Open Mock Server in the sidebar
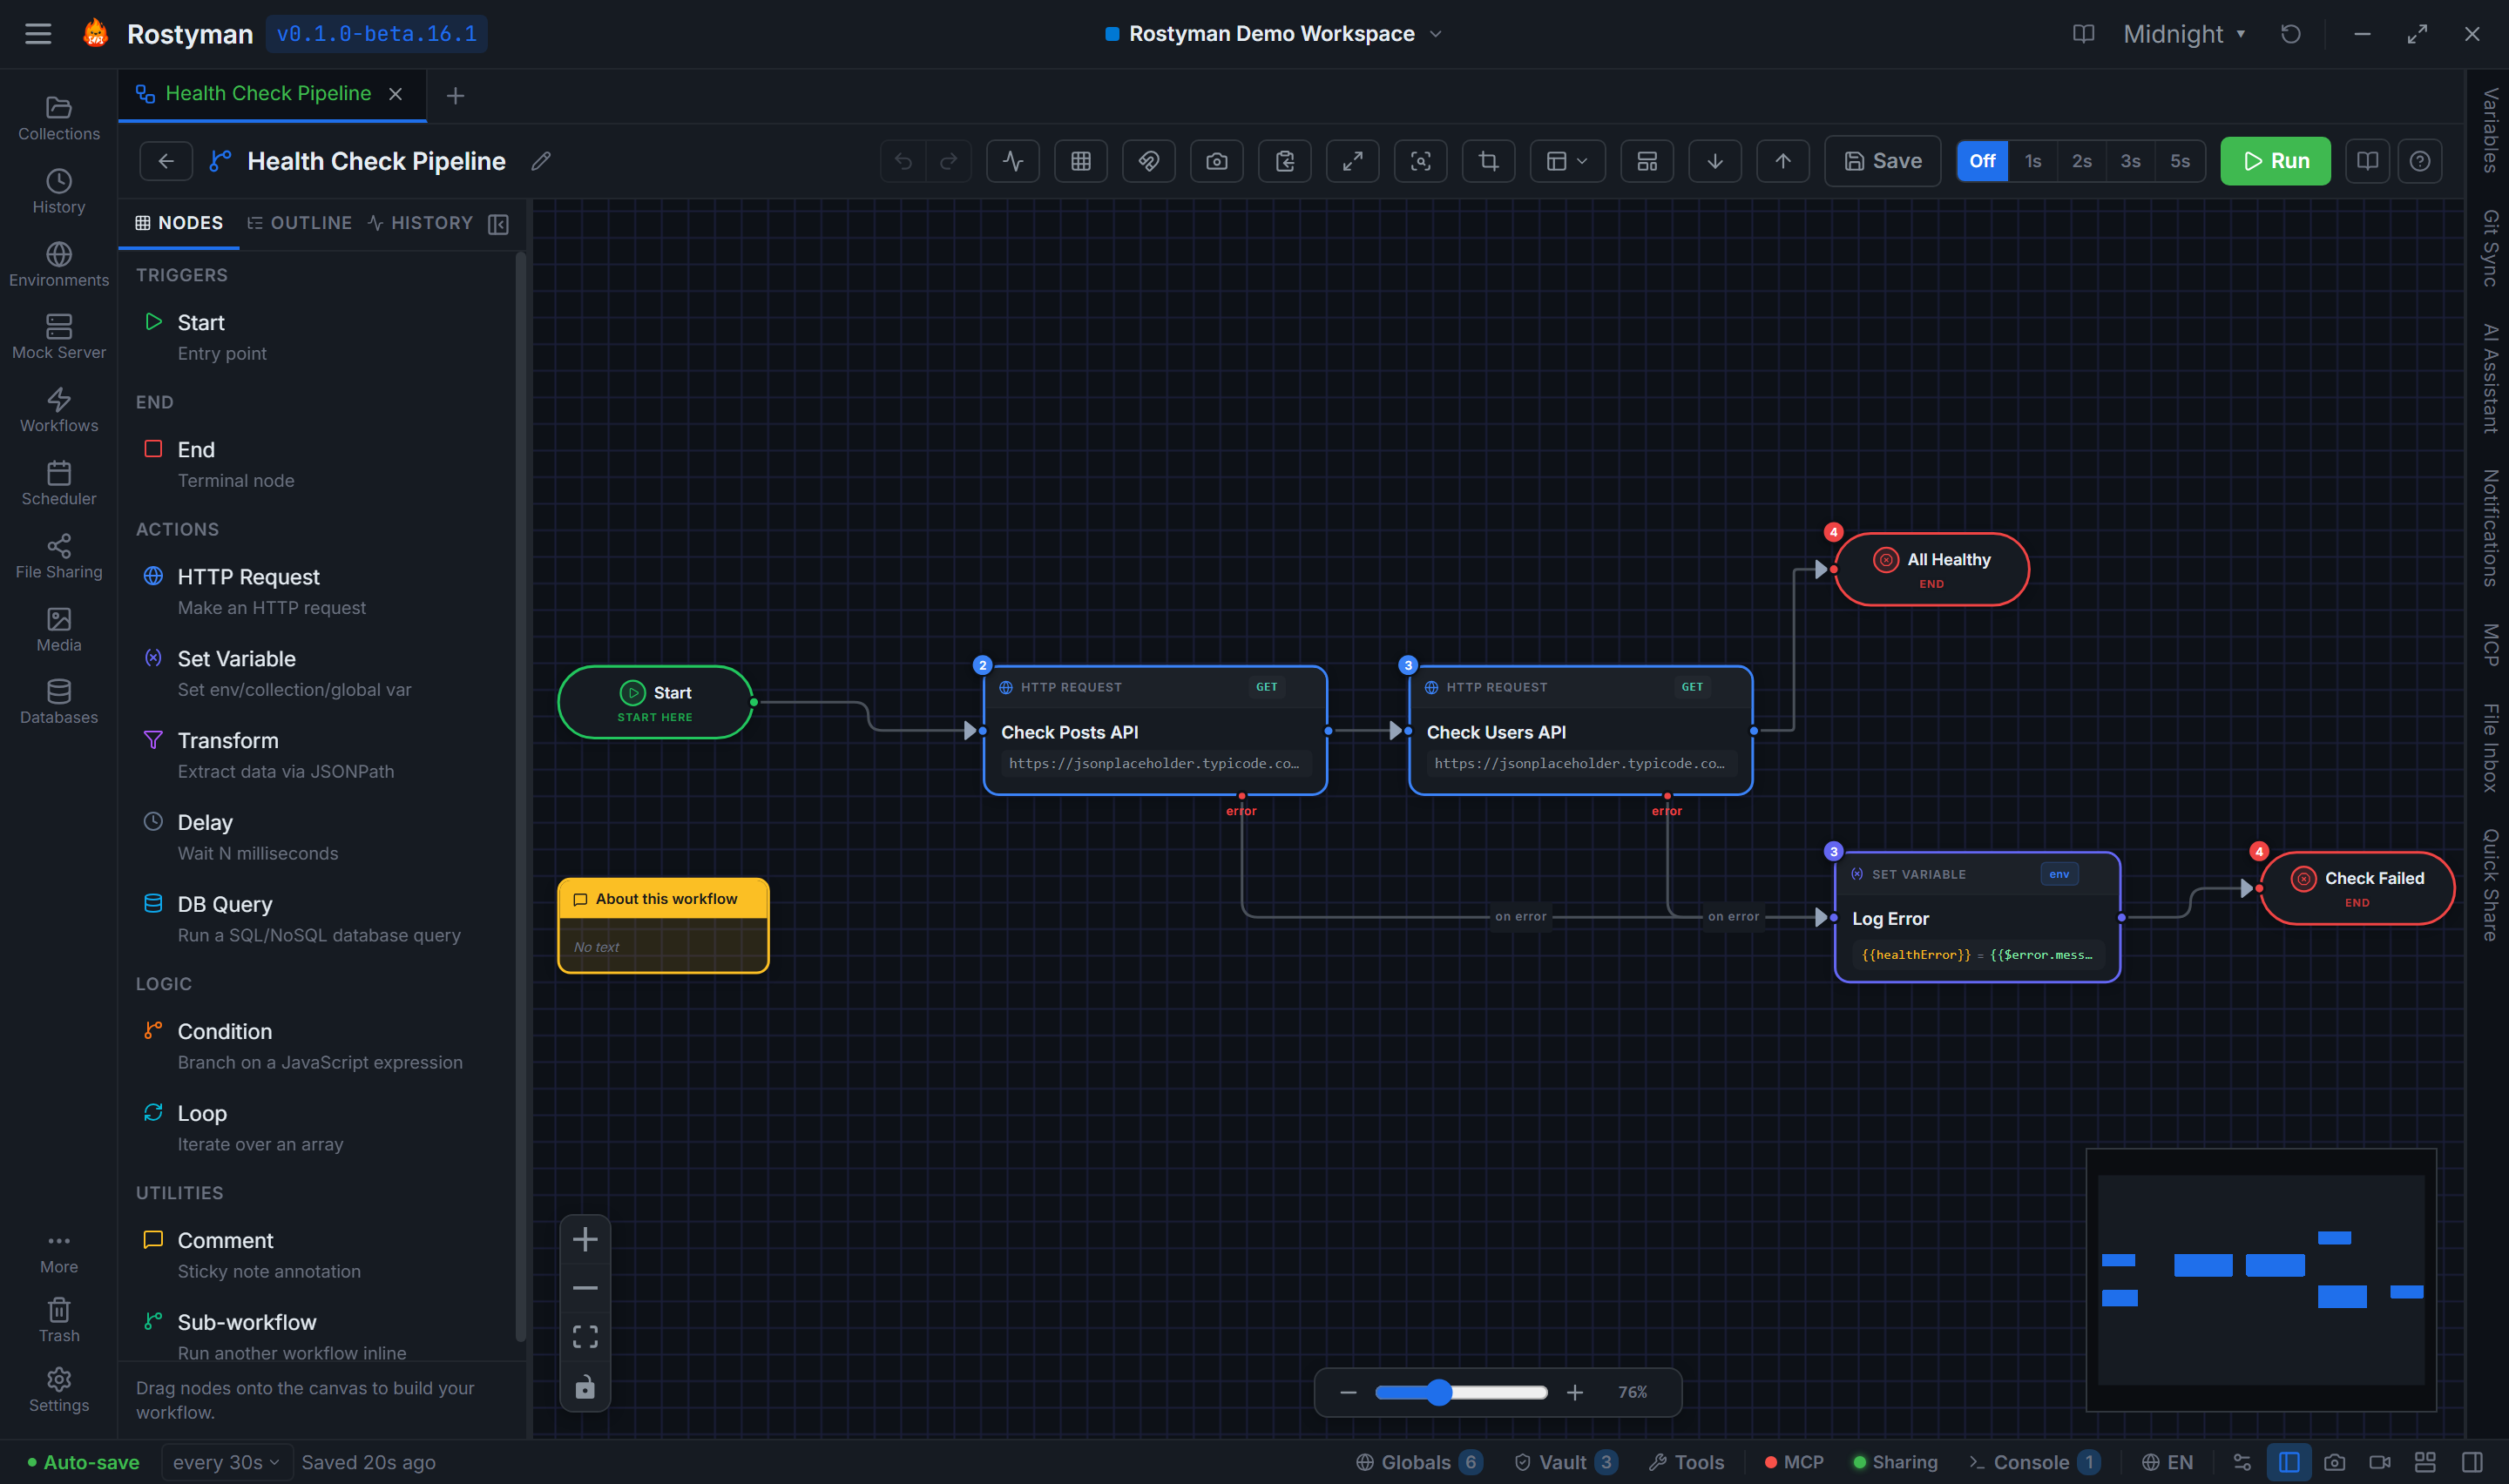The width and height of the screenshot is (2509, 1484). (59, 338)
